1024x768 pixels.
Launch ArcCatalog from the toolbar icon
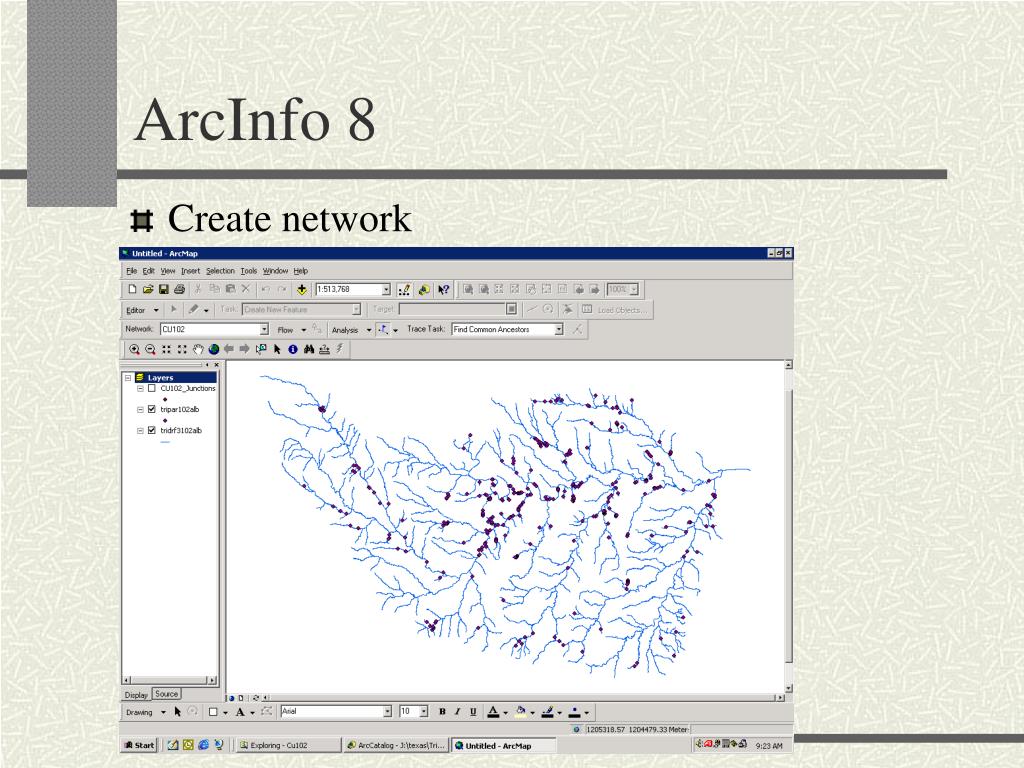(x=424, y=289)
